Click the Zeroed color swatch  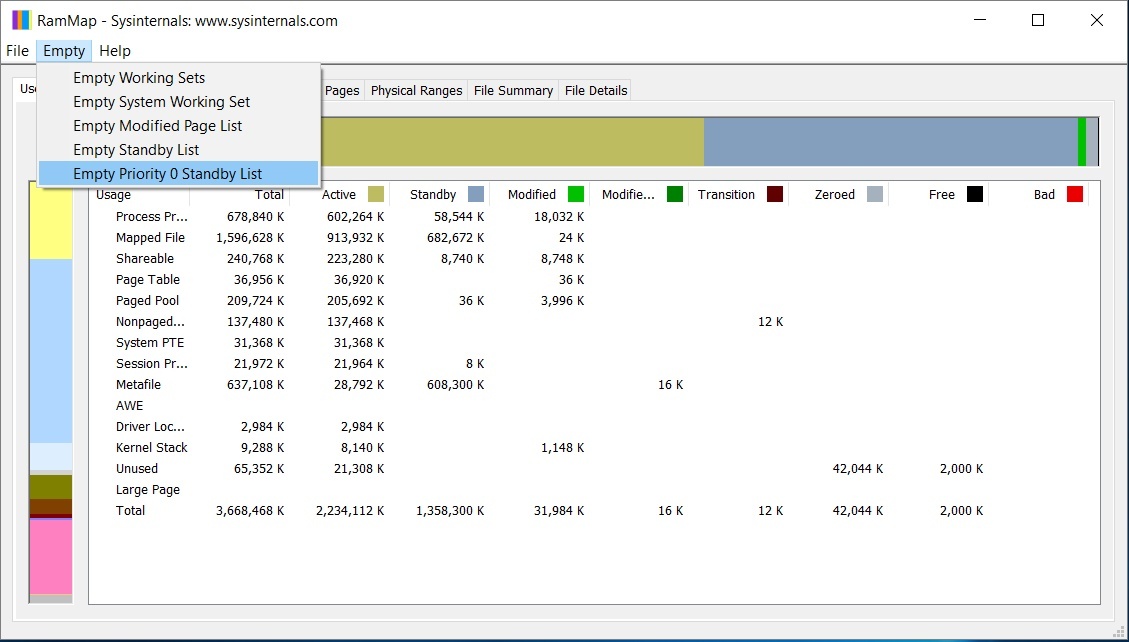pos(875,194)
